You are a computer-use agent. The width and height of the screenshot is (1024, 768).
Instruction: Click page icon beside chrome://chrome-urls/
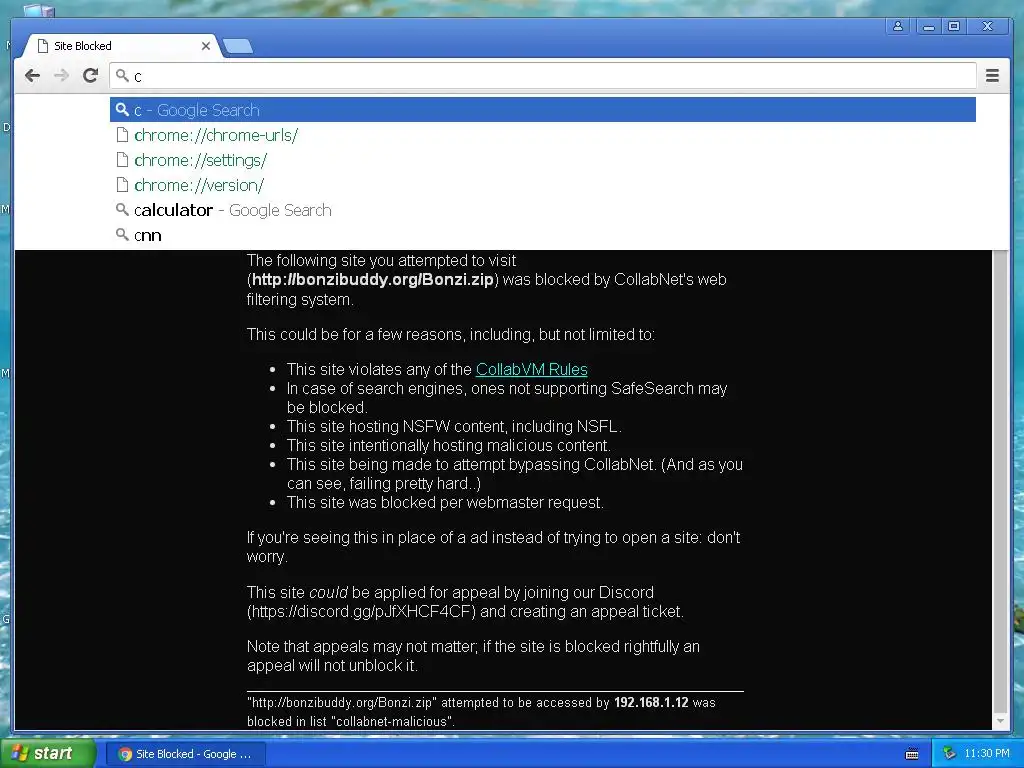click(122, 135)
